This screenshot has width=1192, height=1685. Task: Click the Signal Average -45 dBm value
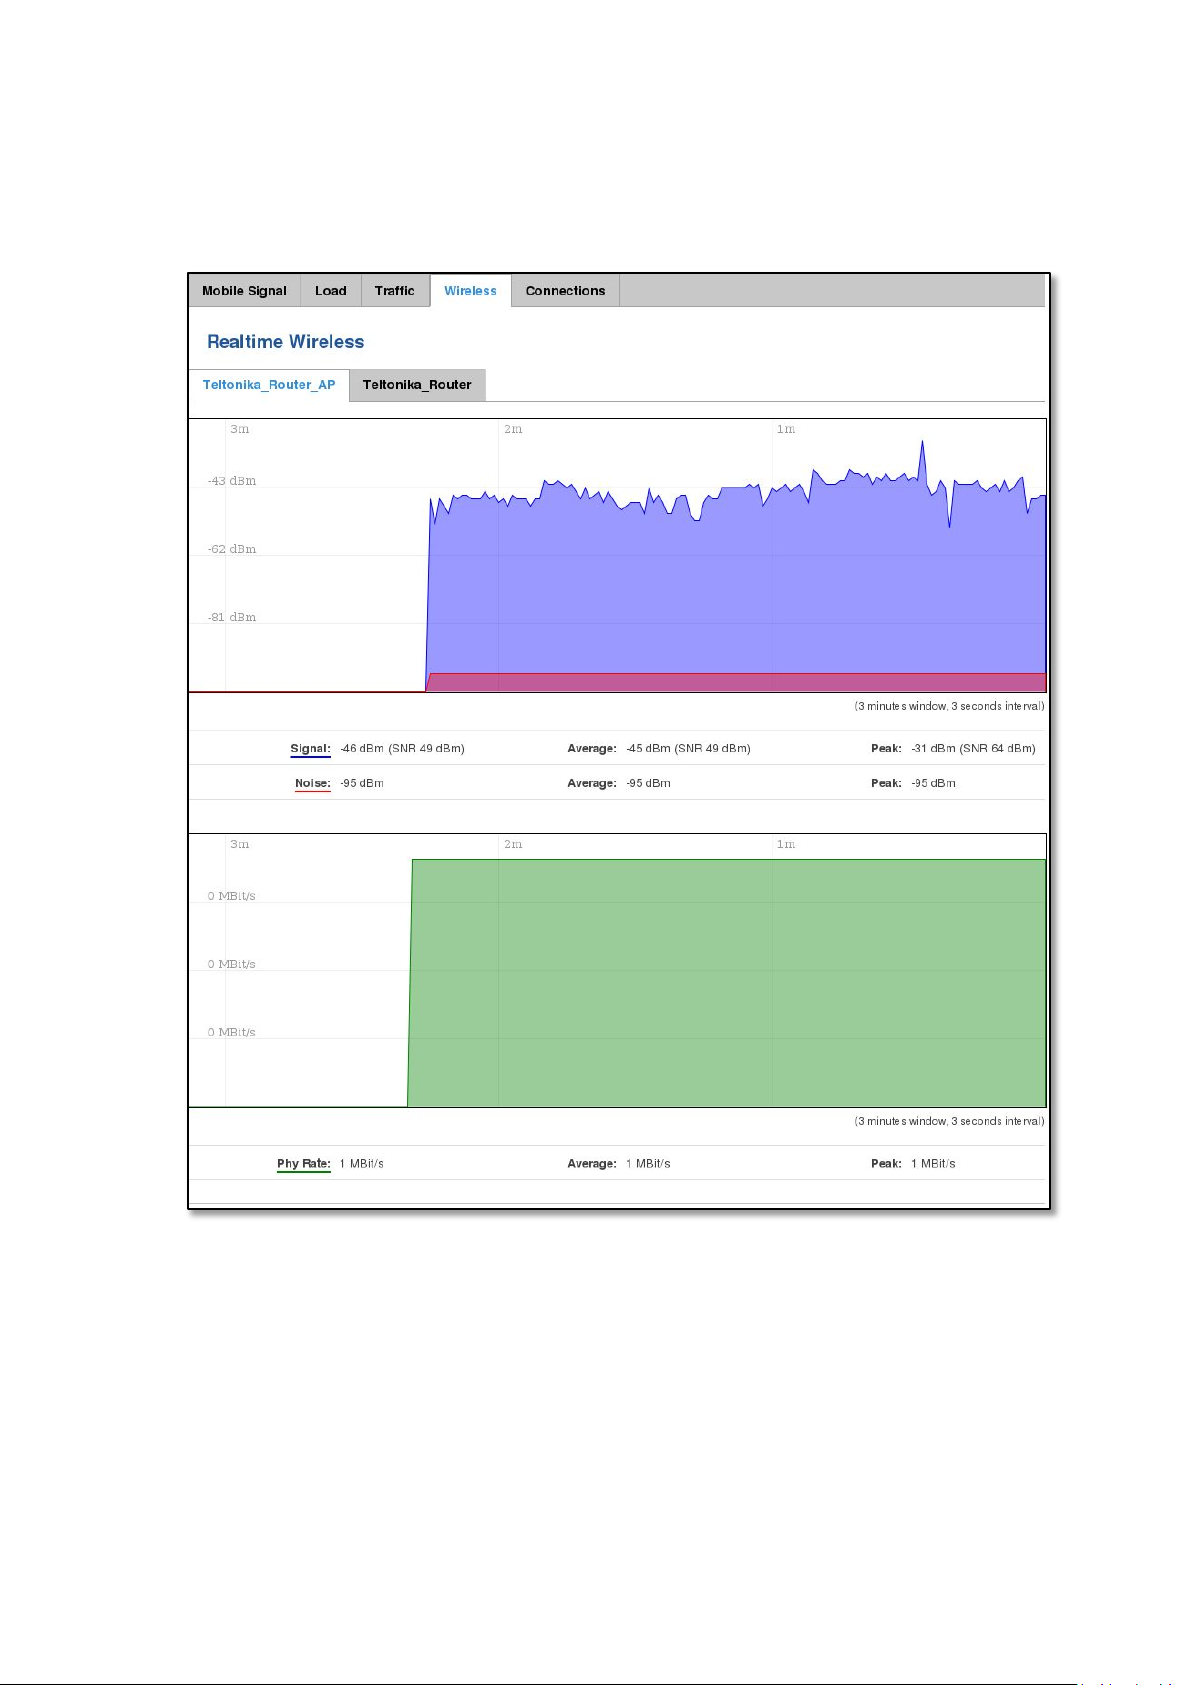point(688,749)
